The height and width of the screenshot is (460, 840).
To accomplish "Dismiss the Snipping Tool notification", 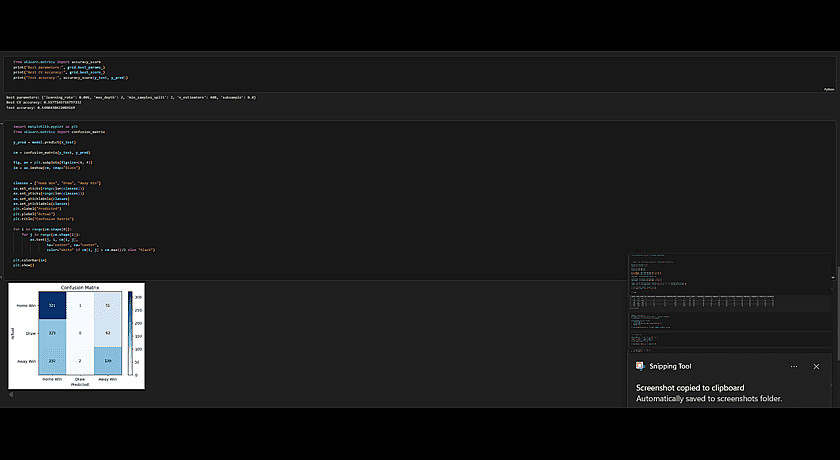I will coord(816,367).
